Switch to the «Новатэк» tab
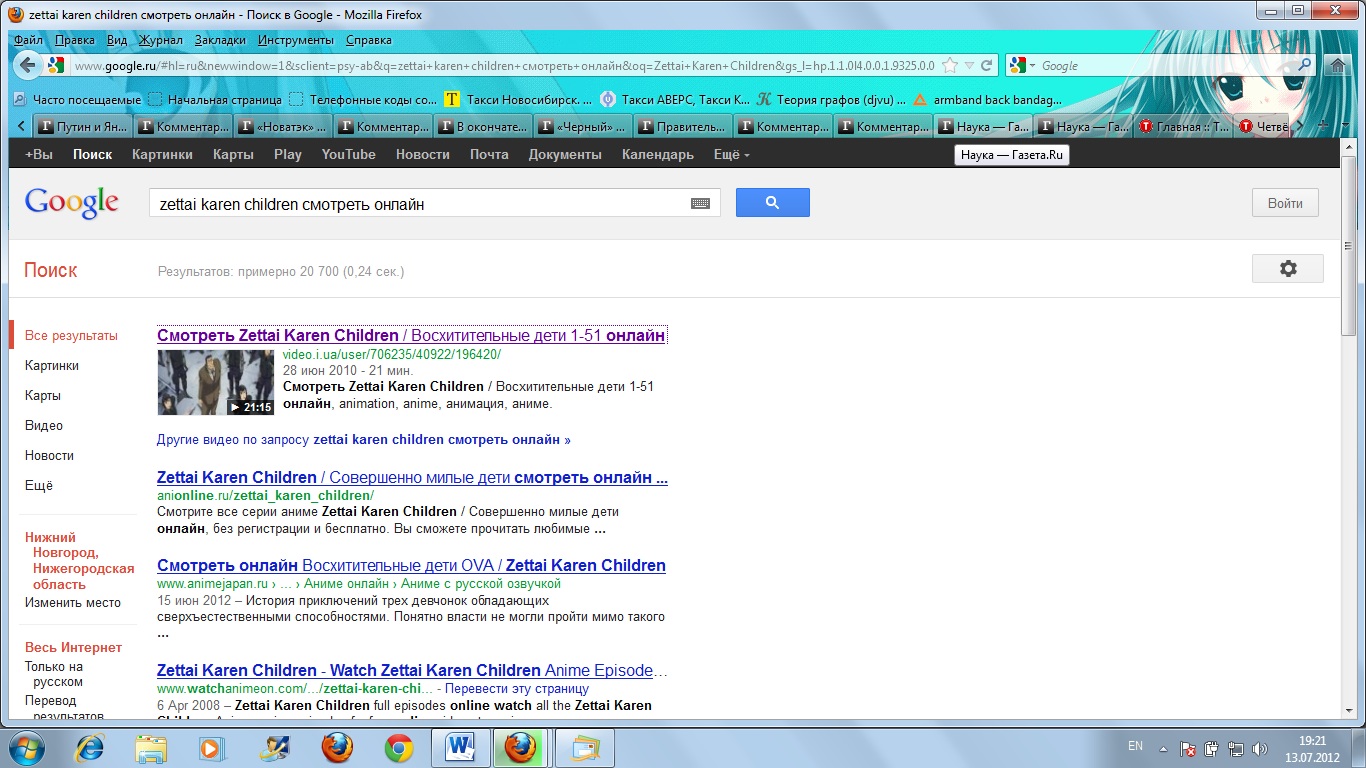 pyautogui.click(x=283, y=127)
